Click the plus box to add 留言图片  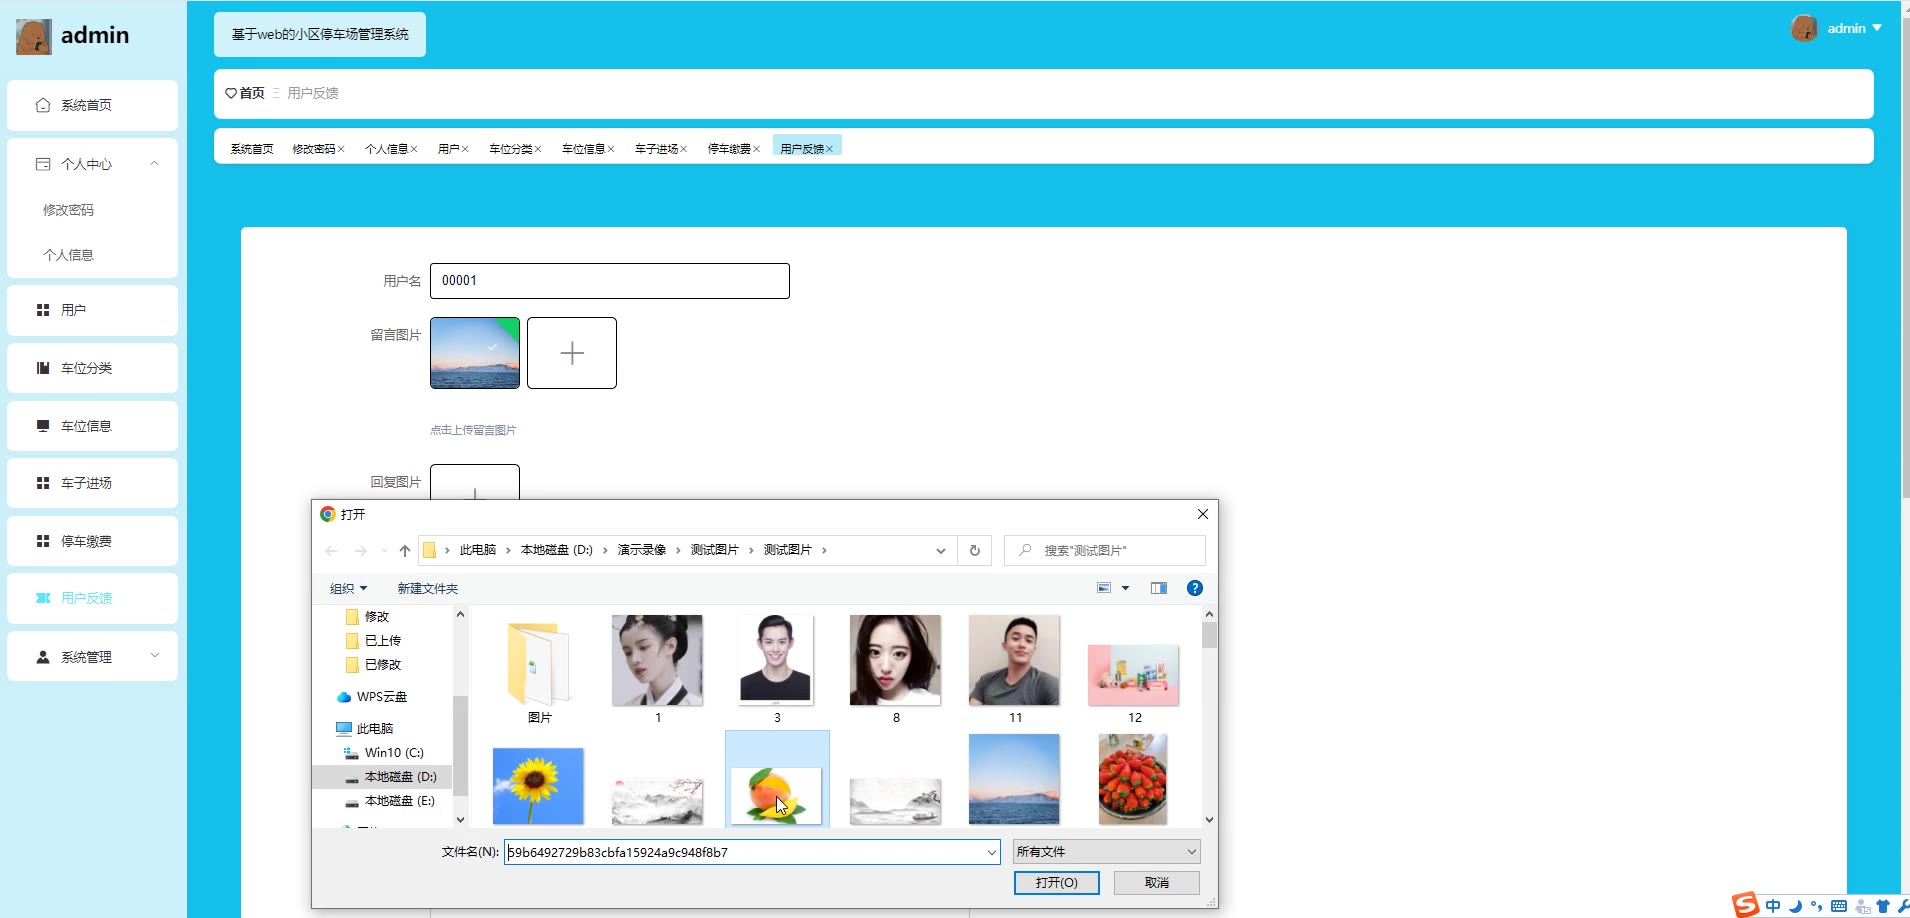click(572, 353)
